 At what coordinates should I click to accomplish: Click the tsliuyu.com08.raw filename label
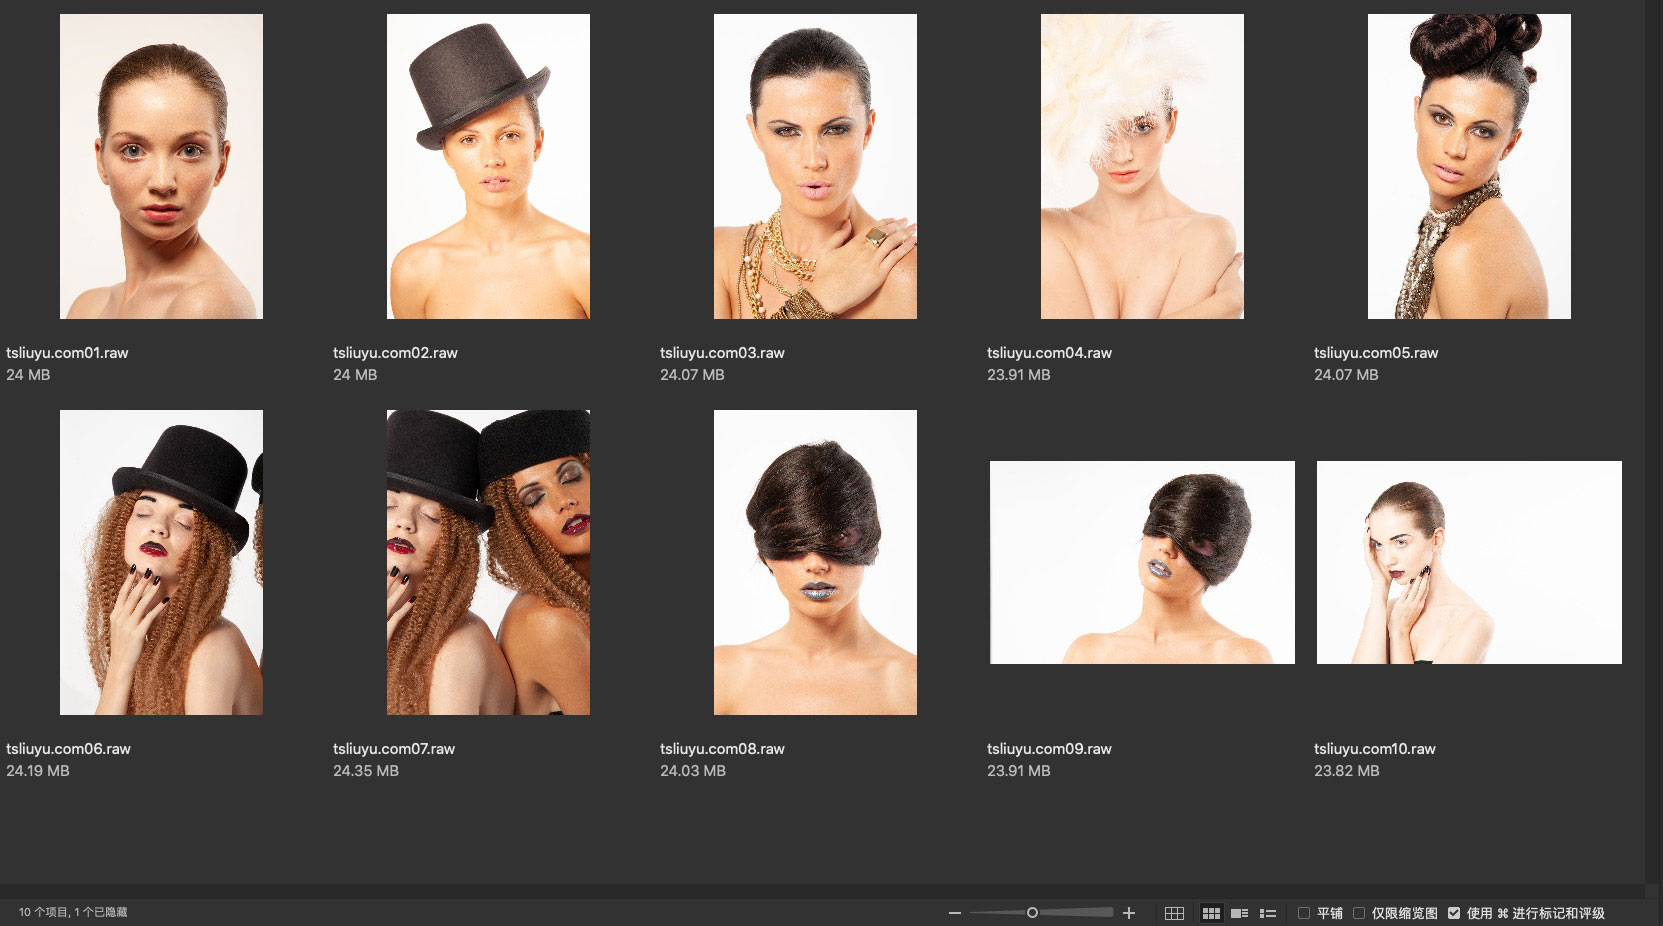click(722, 749)
